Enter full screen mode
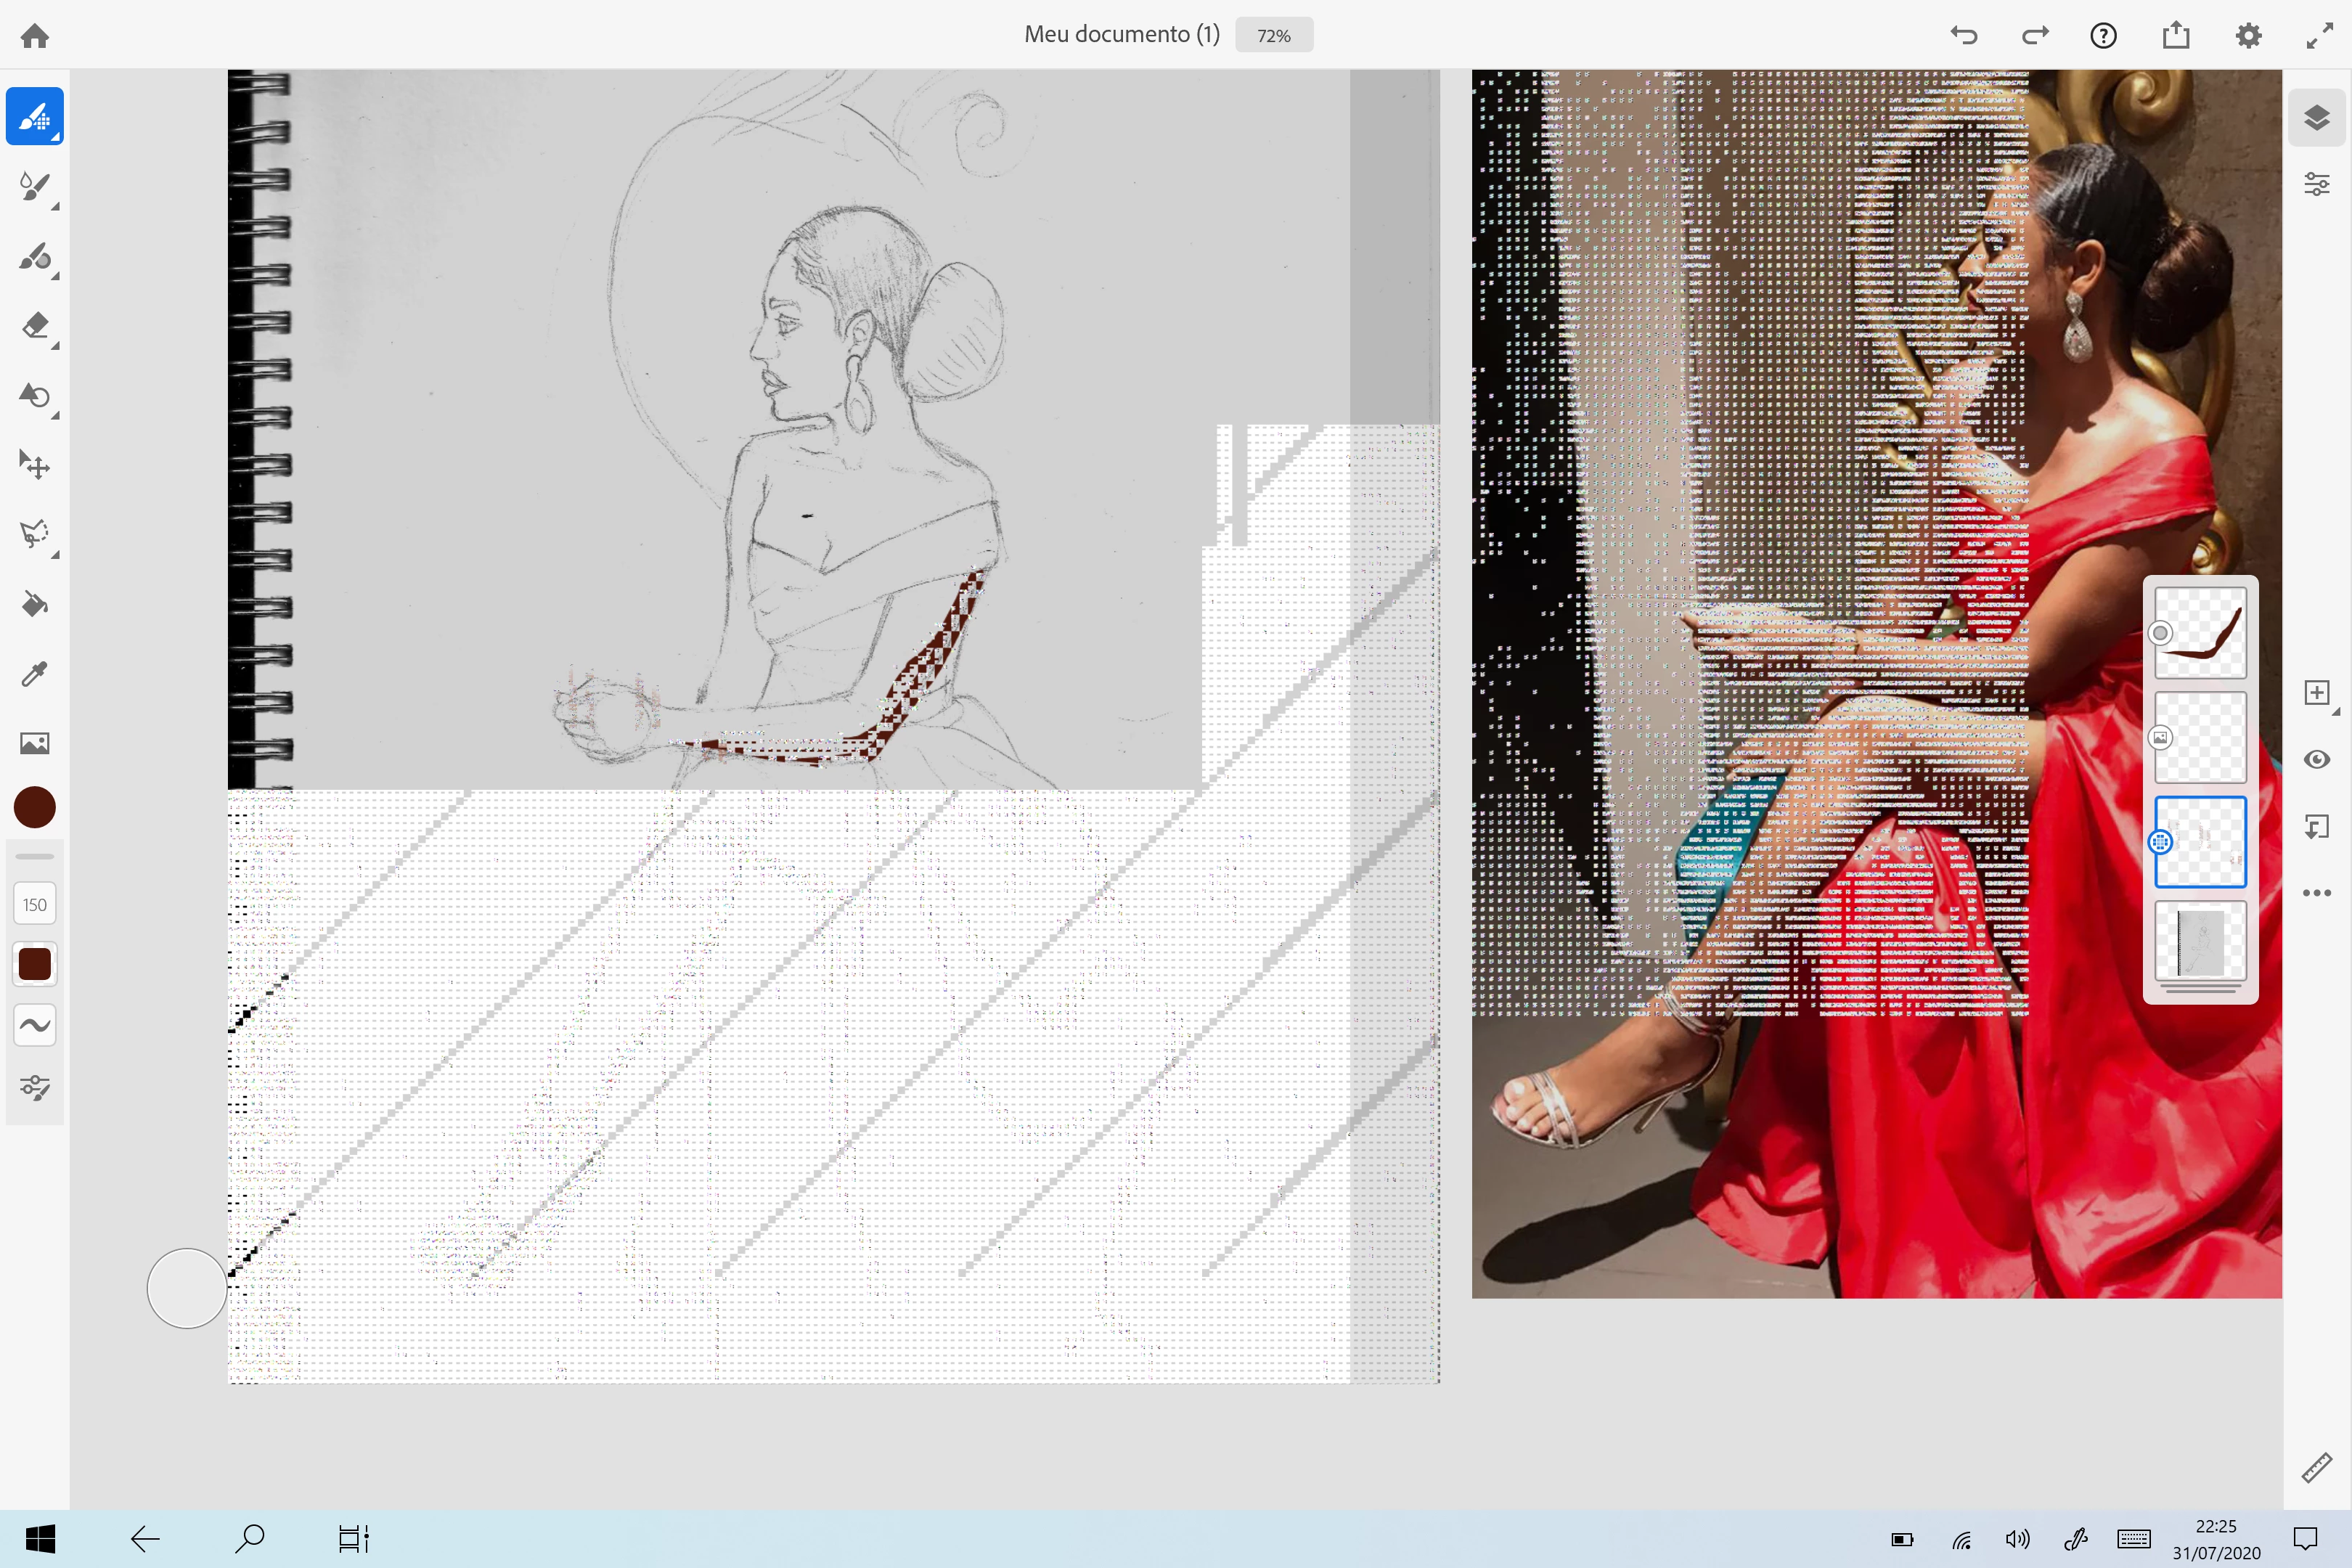 [2319, 36]
